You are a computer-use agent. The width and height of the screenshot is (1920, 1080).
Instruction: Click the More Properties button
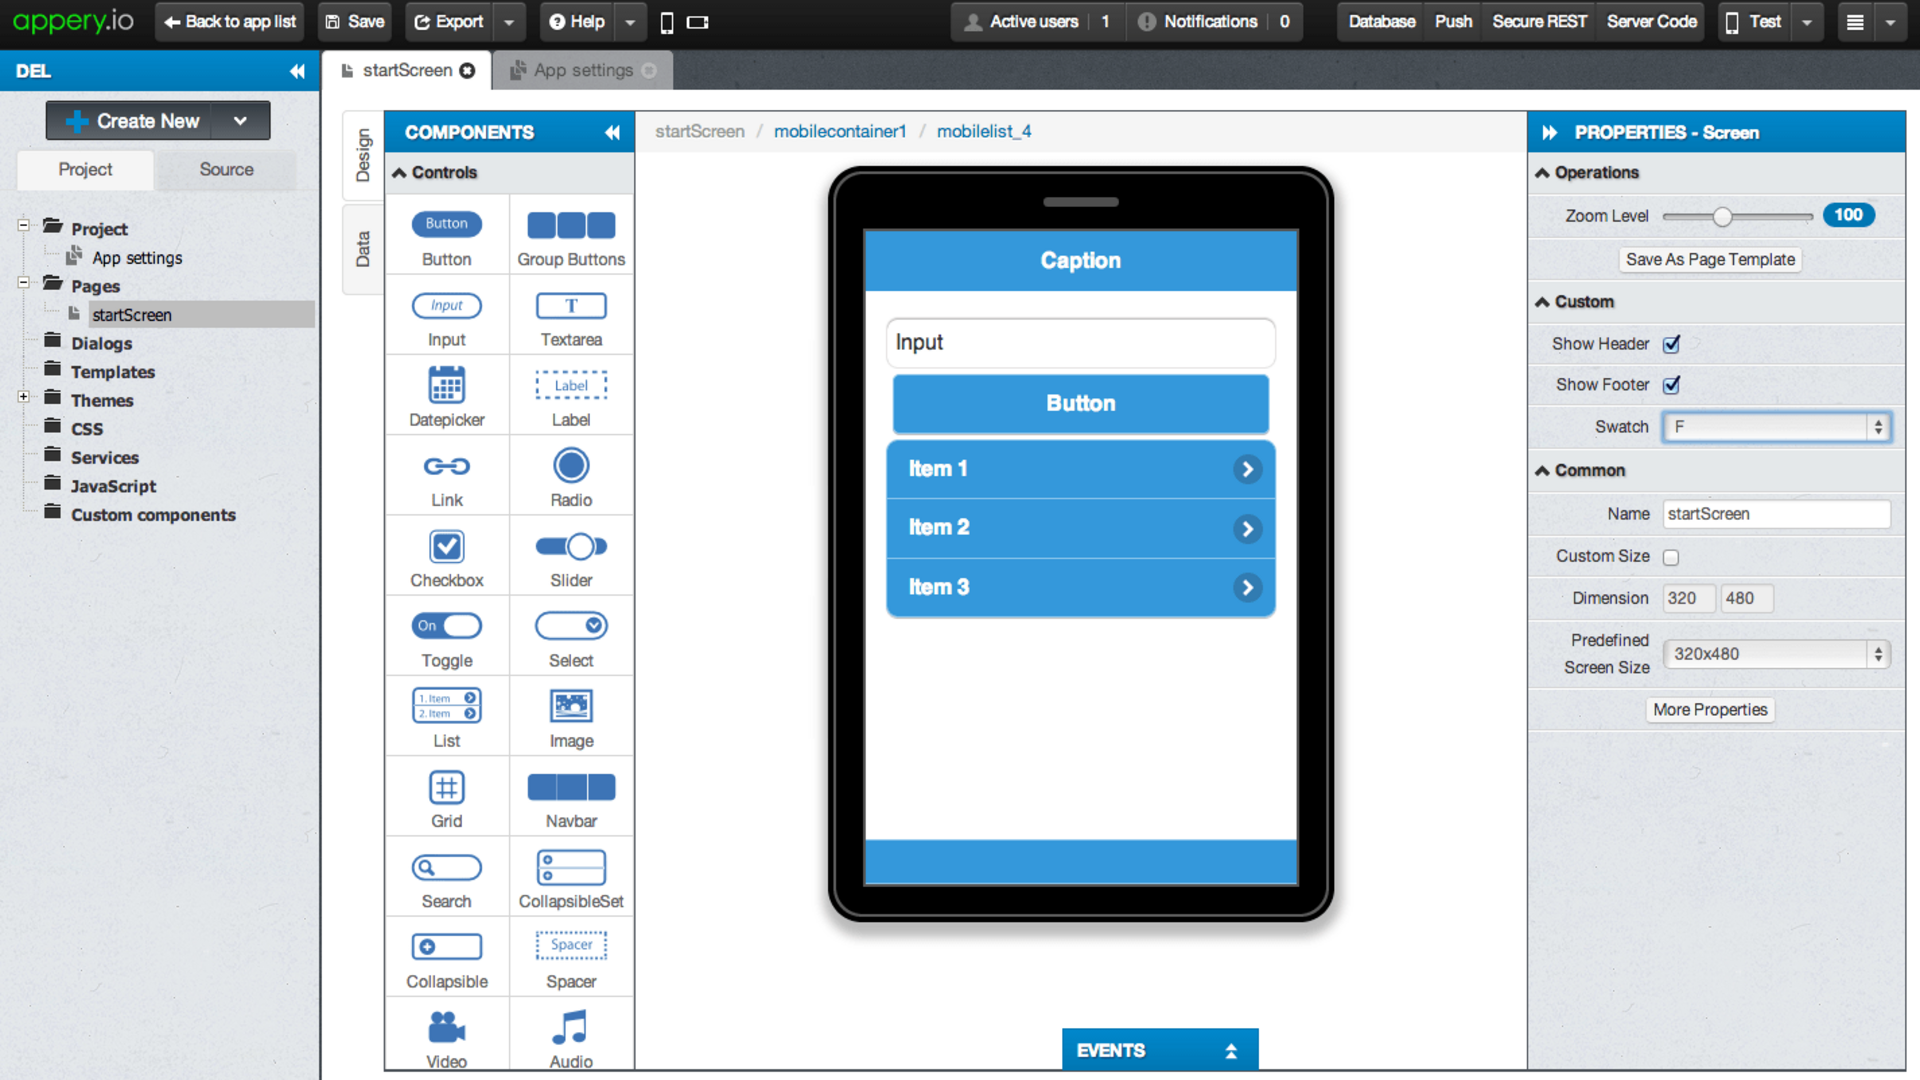pyautogui.click(x=1710, y=709)
